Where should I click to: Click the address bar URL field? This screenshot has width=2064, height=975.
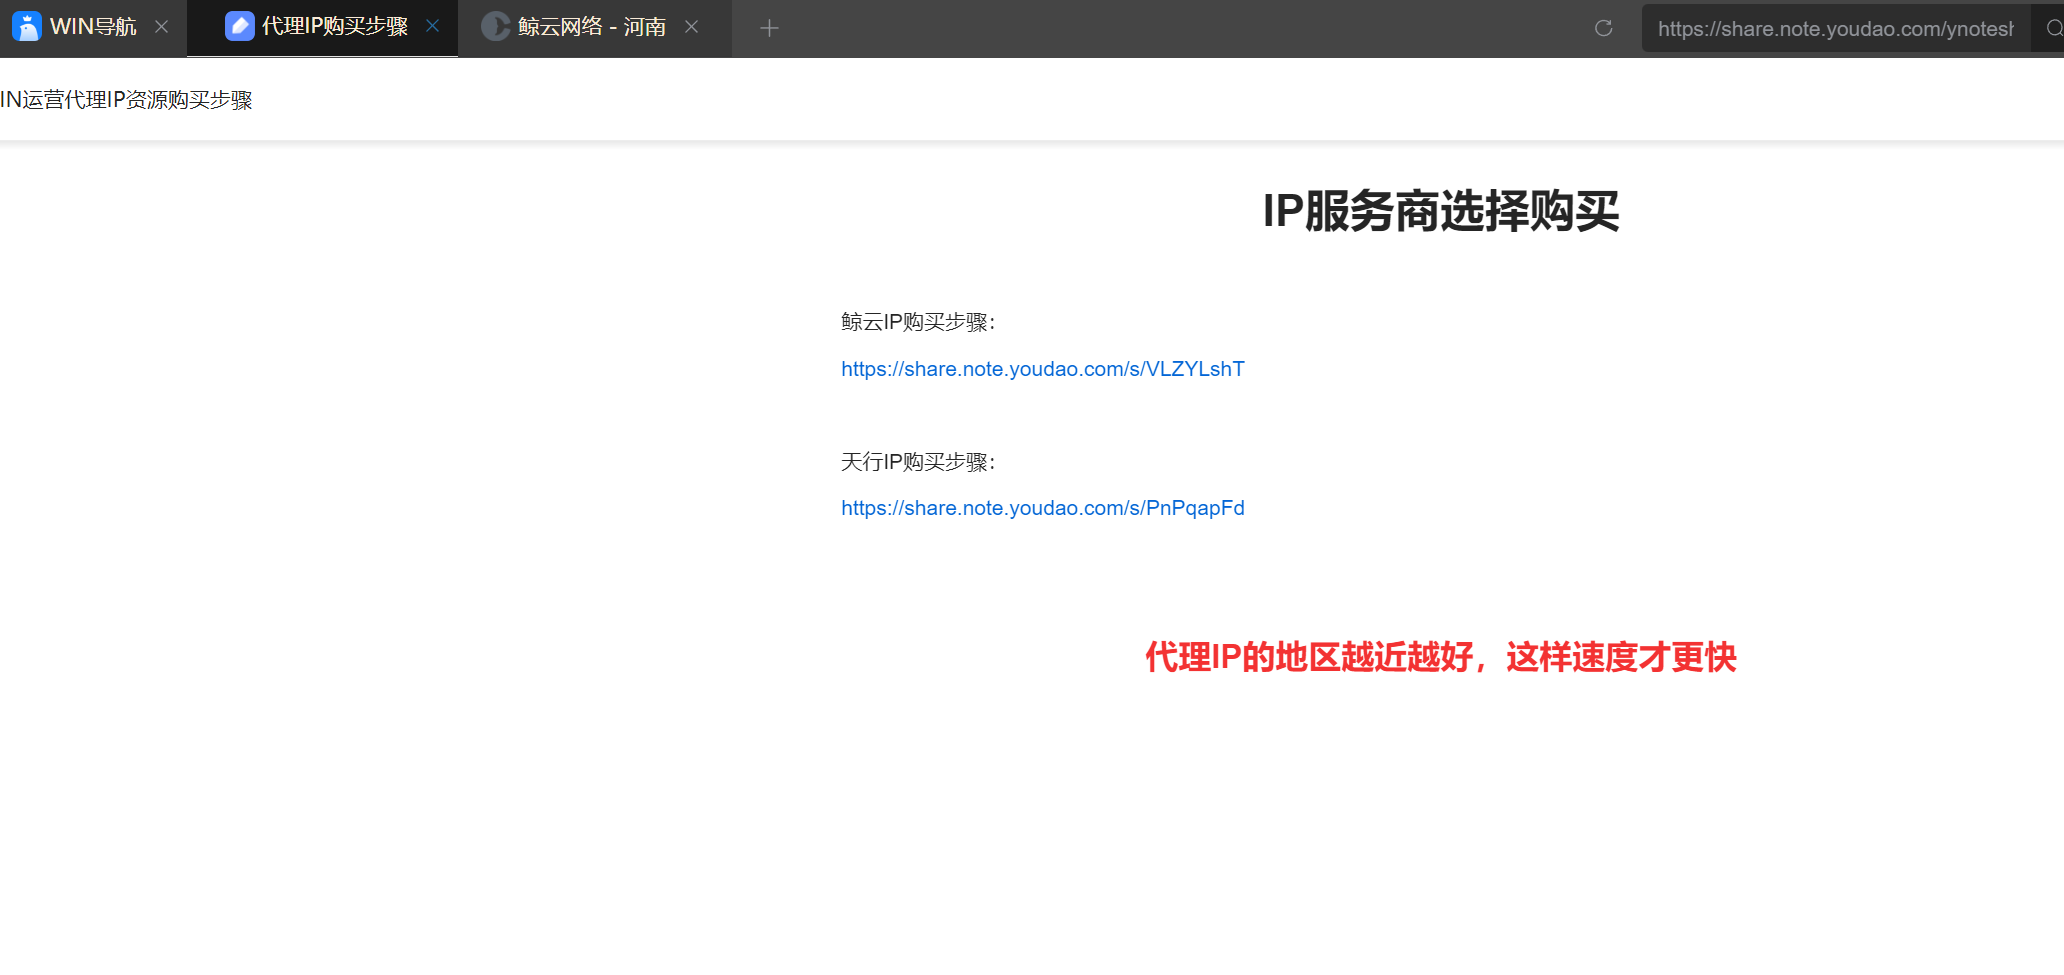pos(1835,29)
